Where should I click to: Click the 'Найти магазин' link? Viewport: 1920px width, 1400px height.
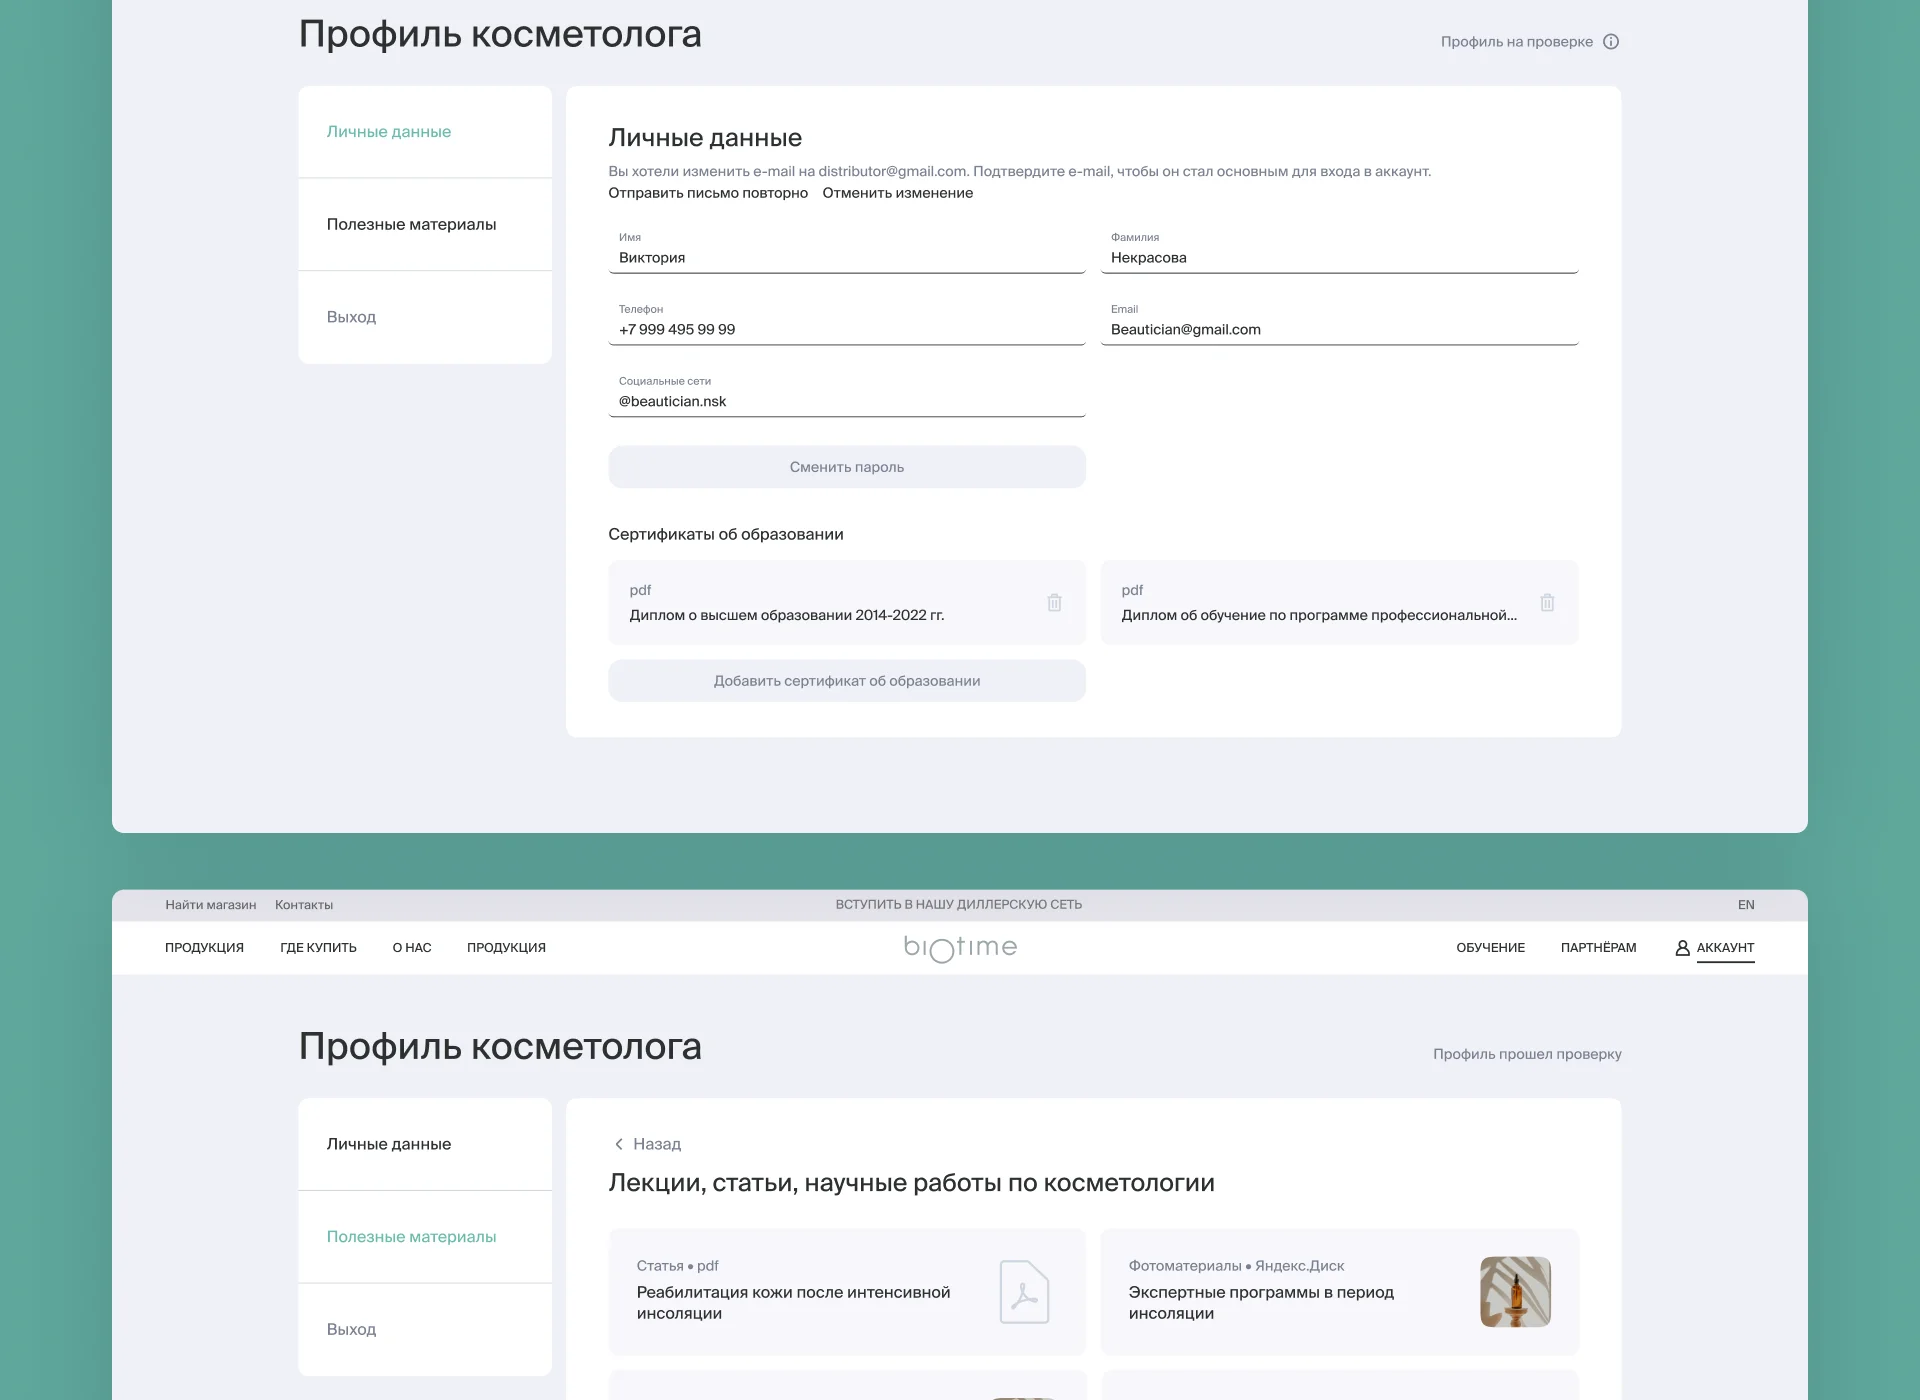(211, 905)
